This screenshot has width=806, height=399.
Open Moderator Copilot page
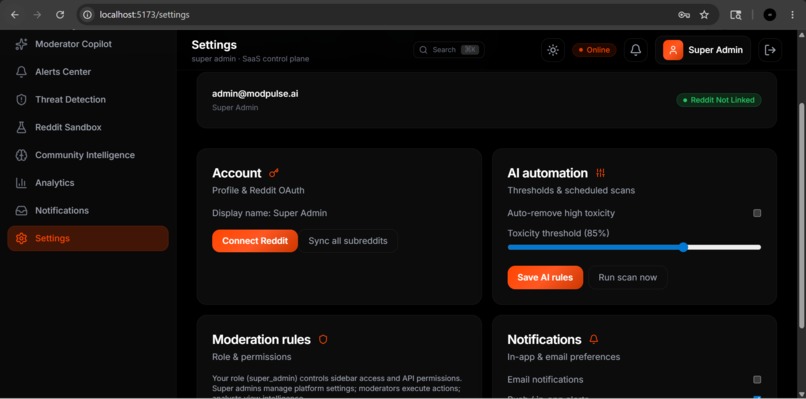[88, 44]
